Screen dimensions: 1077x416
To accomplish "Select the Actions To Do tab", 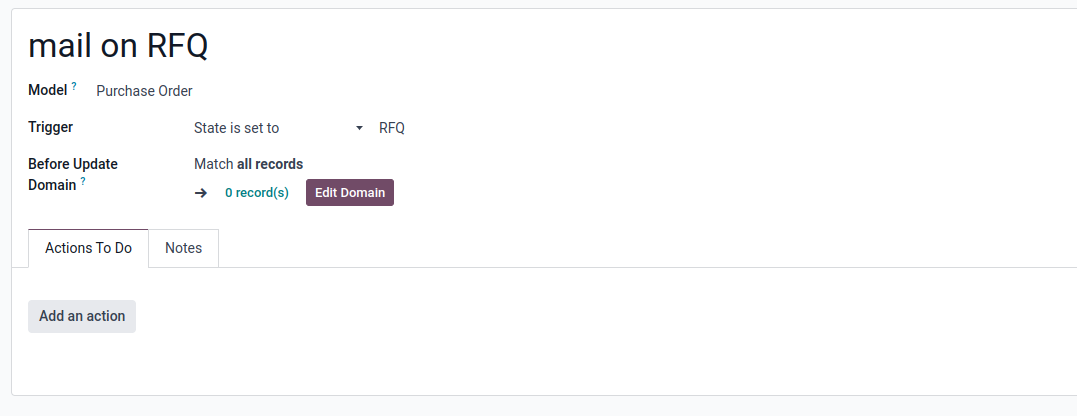I will pyautogui.click(x=89, y=248).
